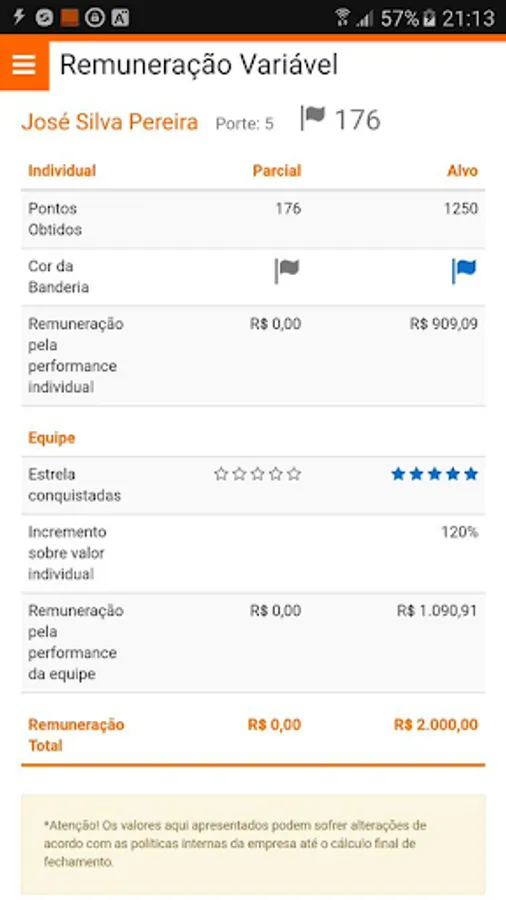Tap the orange square notification icon

click(69, 18)
